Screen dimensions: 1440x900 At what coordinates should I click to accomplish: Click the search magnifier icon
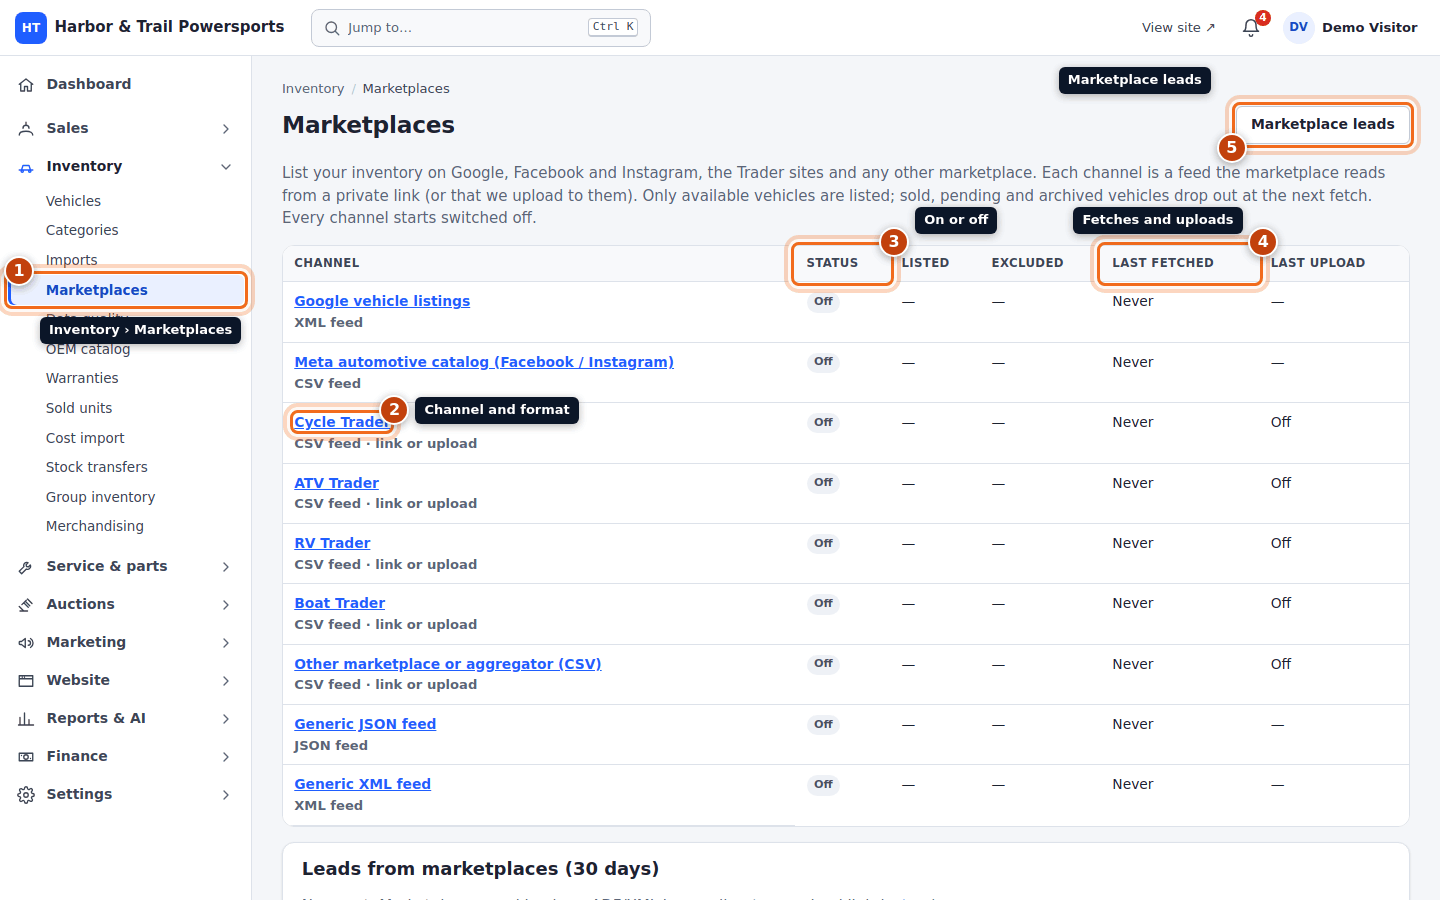tap(332, 28)
